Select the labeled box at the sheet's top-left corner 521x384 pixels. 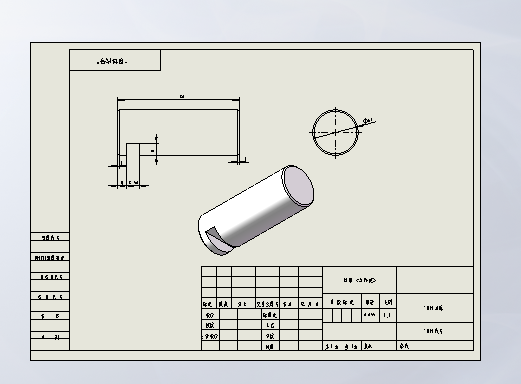[115, 60]
